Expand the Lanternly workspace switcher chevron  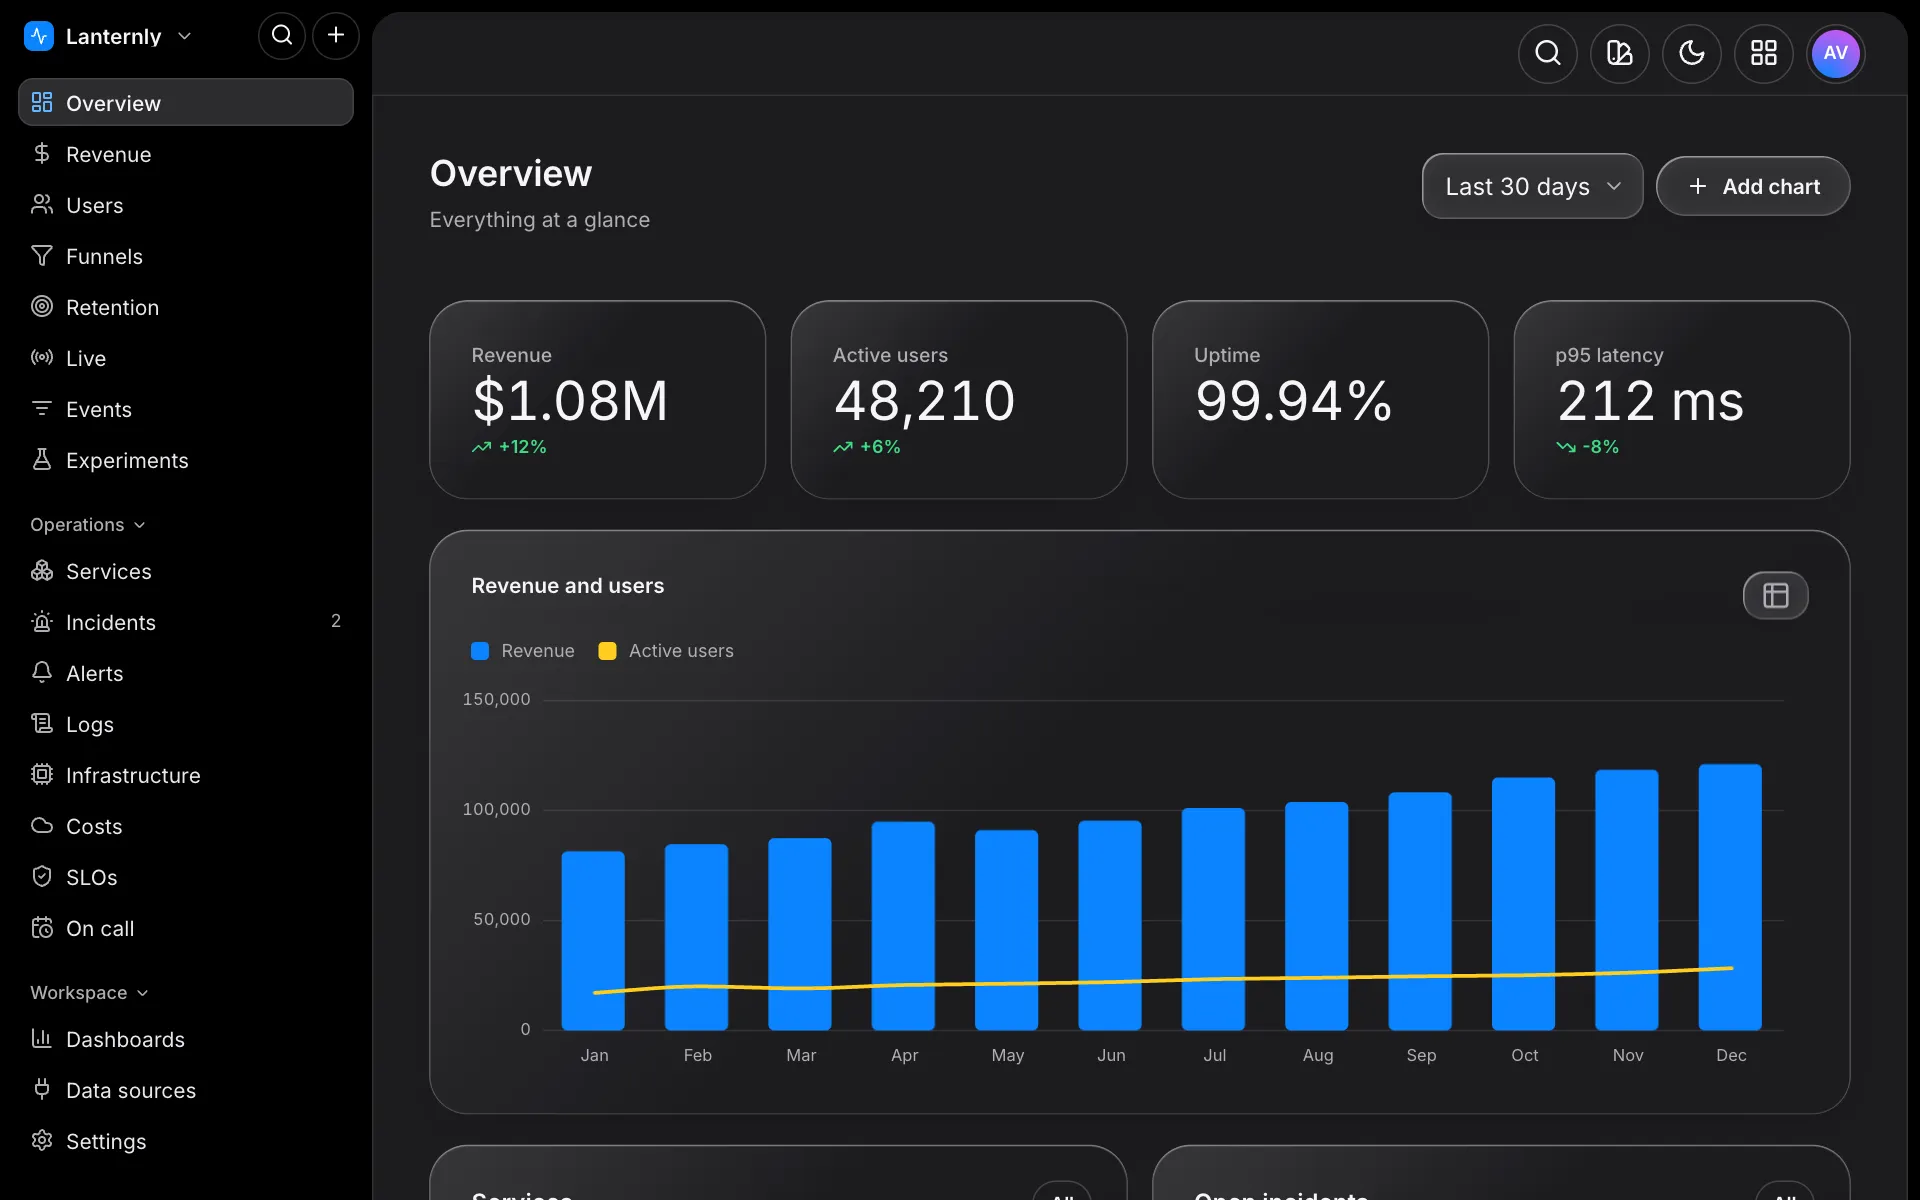[184, 36]
